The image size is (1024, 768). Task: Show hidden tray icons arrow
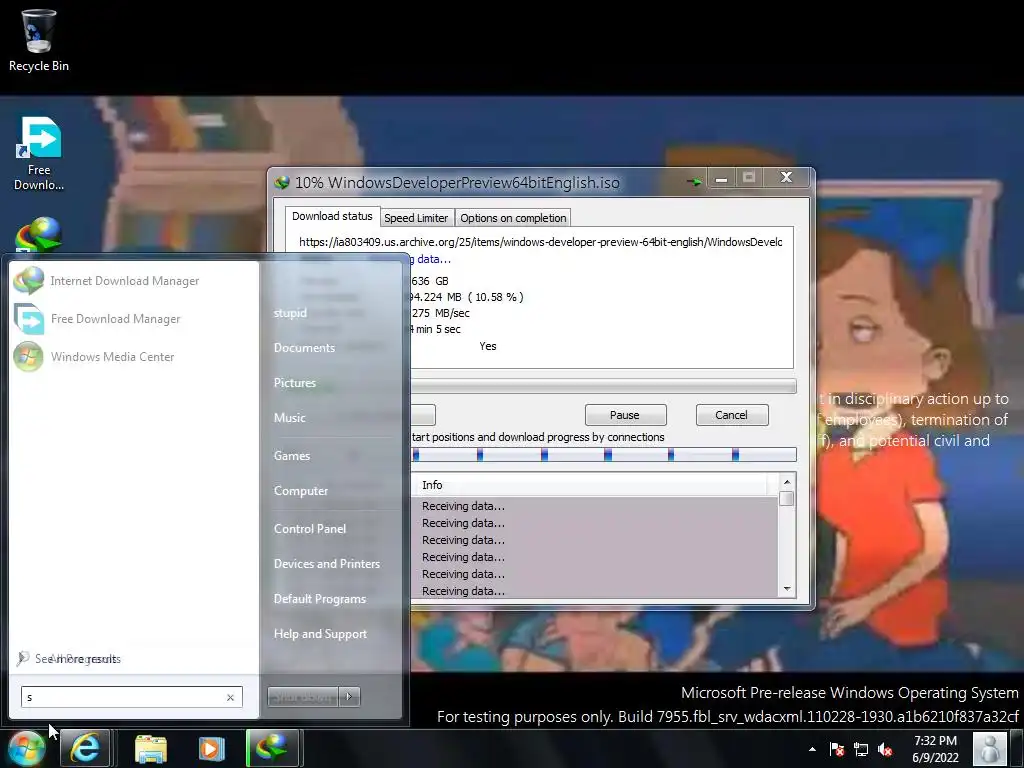click(x=812, y=749)
